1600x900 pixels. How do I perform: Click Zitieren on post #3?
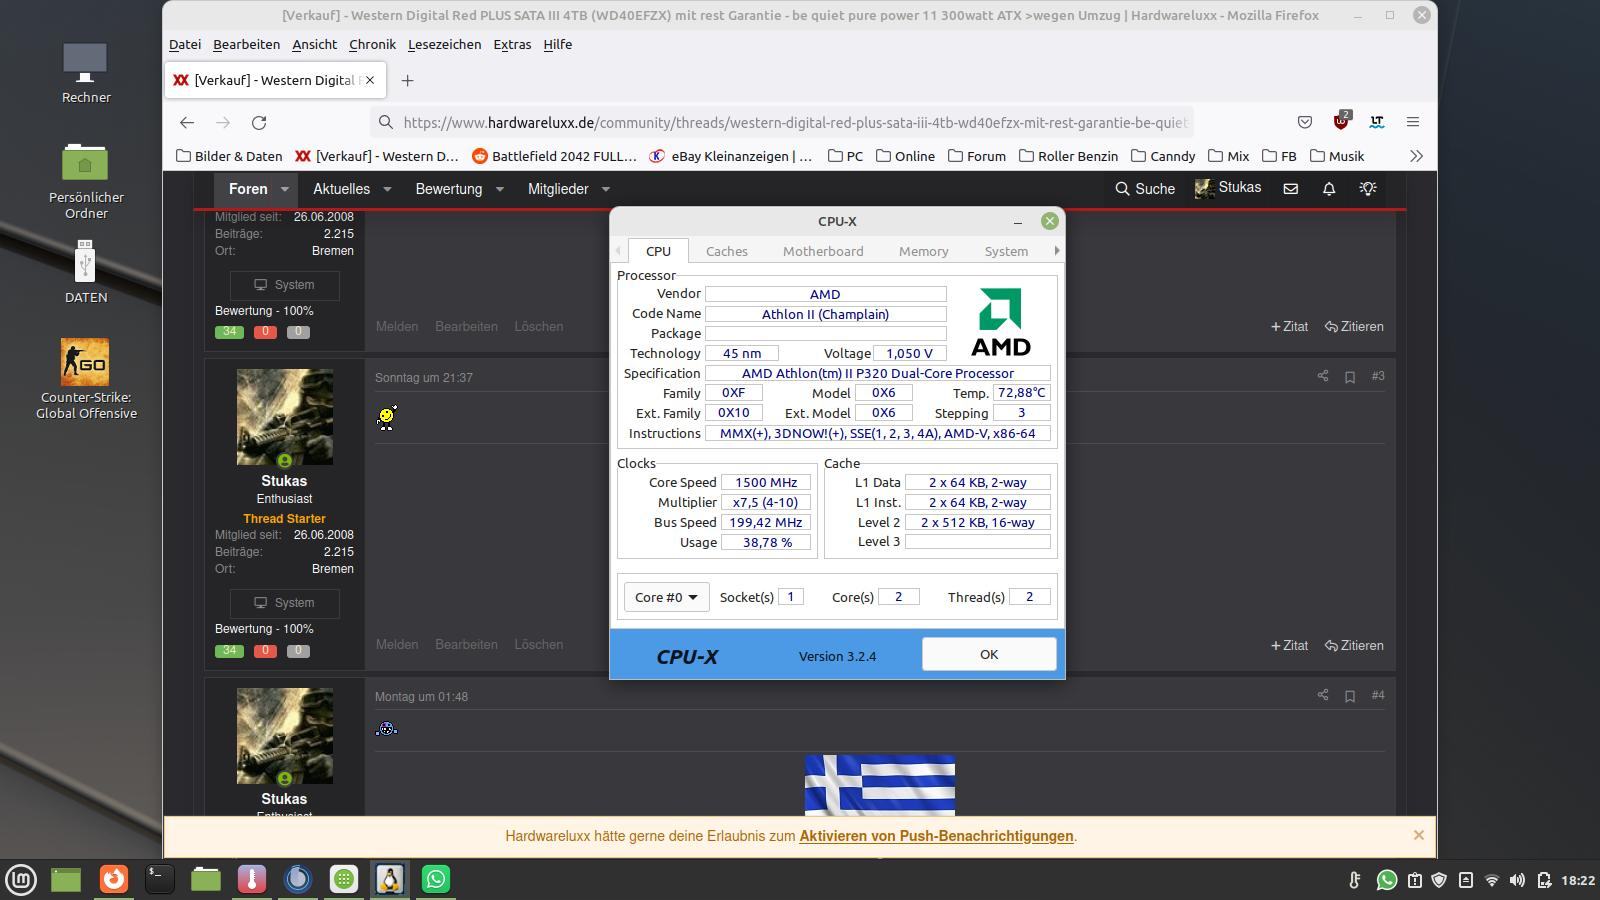point(1354,645)
